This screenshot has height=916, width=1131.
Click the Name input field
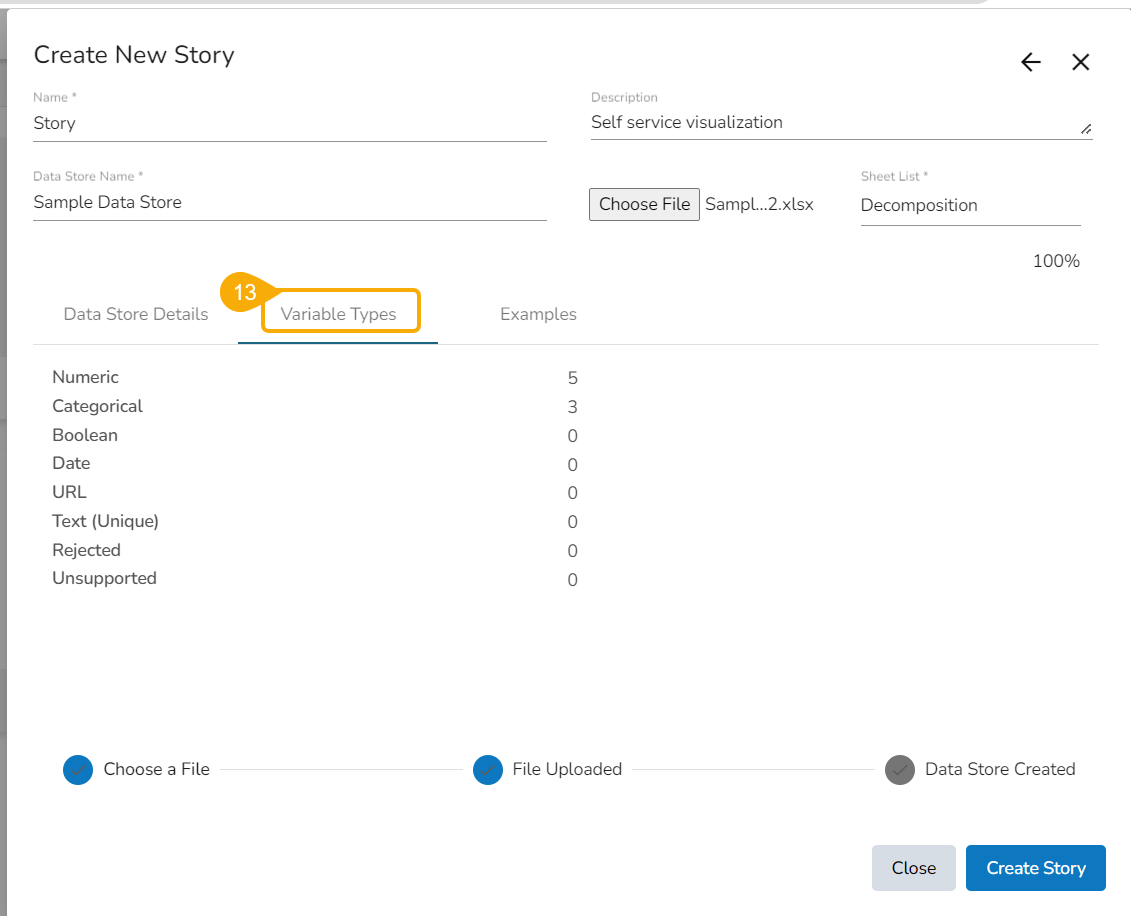tap(290, 122)
